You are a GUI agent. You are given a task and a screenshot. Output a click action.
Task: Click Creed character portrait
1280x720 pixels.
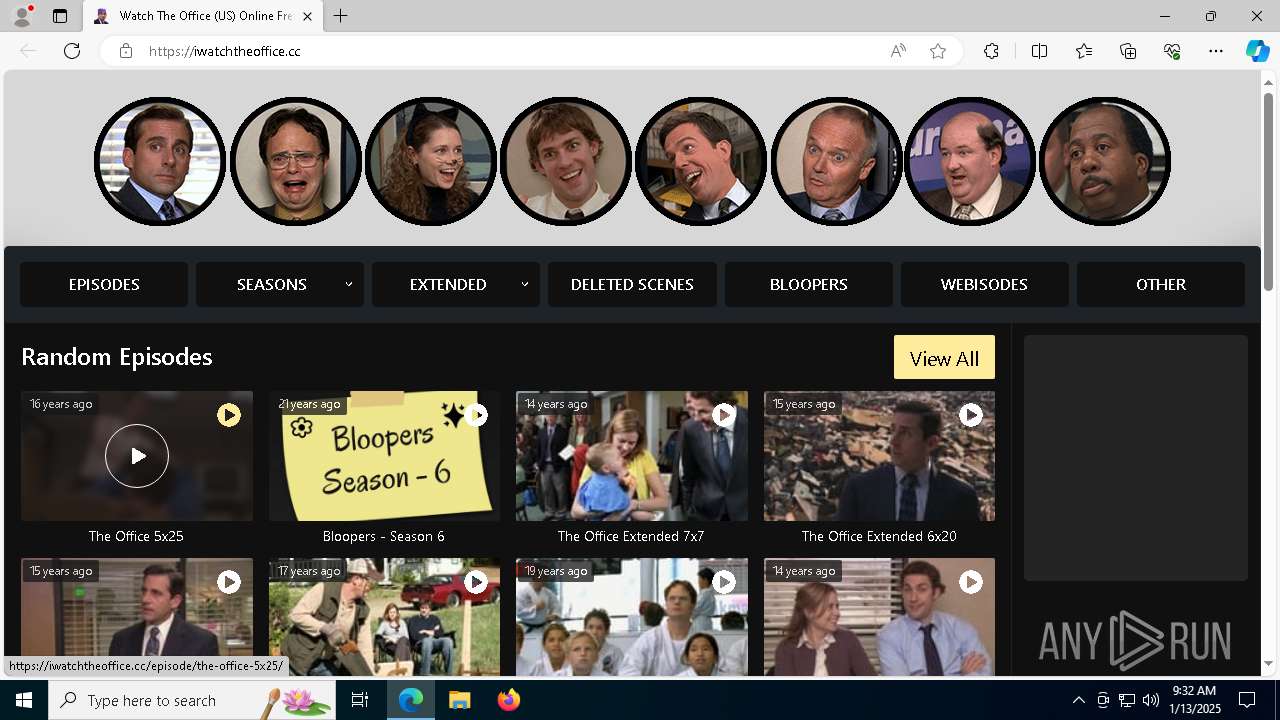coord(835,161)
